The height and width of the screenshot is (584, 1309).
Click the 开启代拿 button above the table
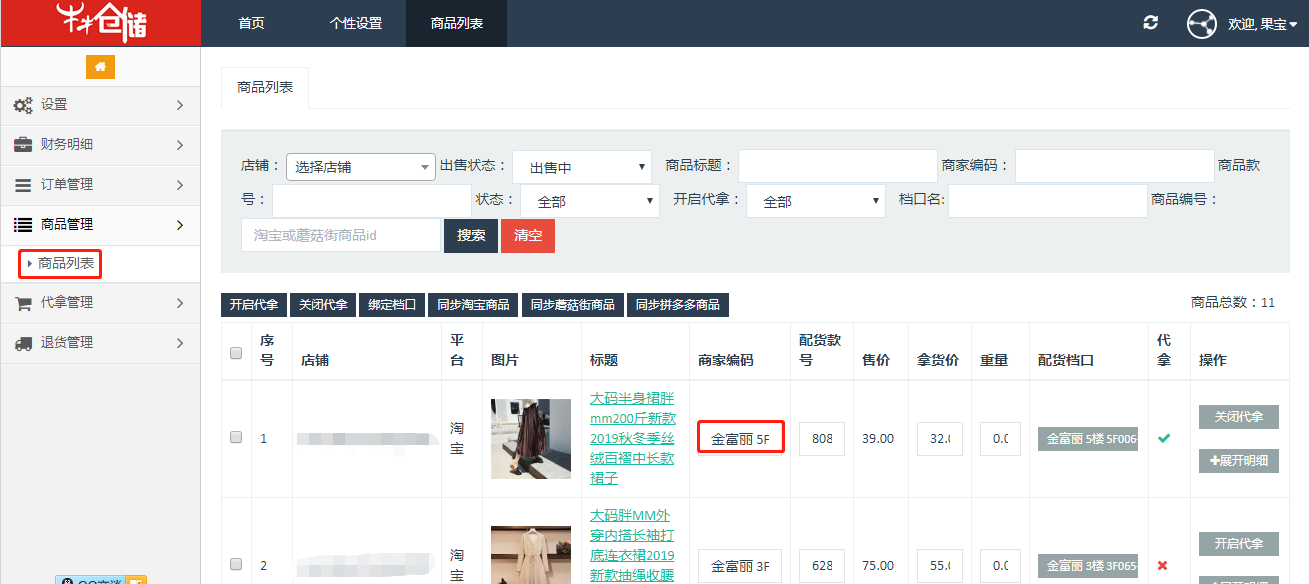click(x=254, y=305)
